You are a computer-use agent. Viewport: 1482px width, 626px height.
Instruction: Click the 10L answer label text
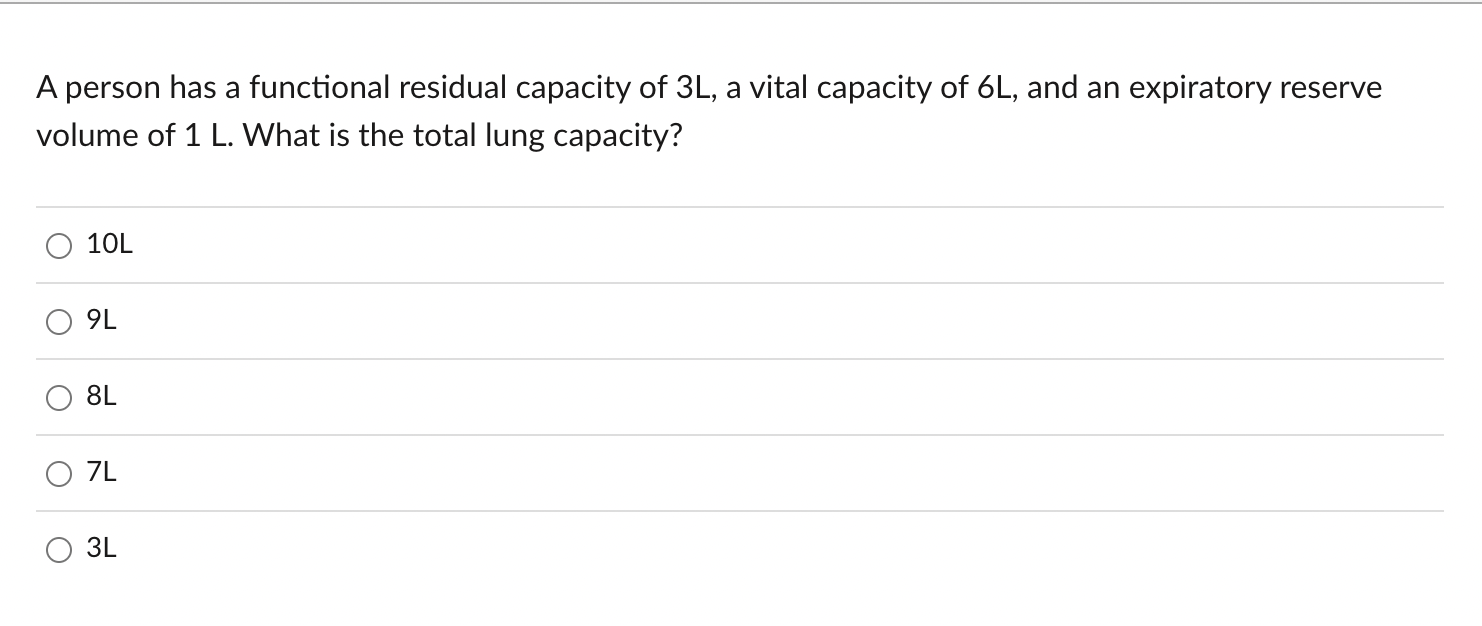point(108,243)
